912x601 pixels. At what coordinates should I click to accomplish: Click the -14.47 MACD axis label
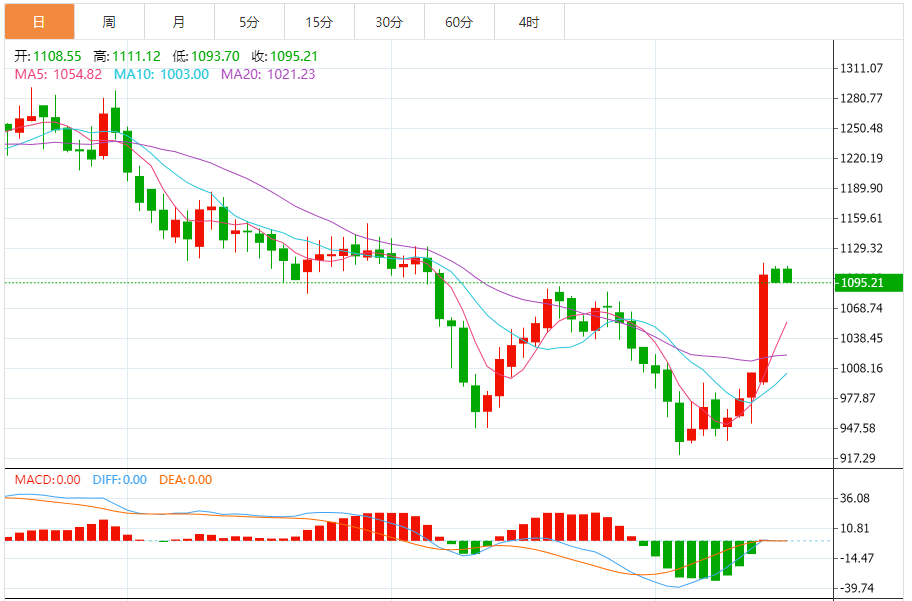[x=856, y=559]
